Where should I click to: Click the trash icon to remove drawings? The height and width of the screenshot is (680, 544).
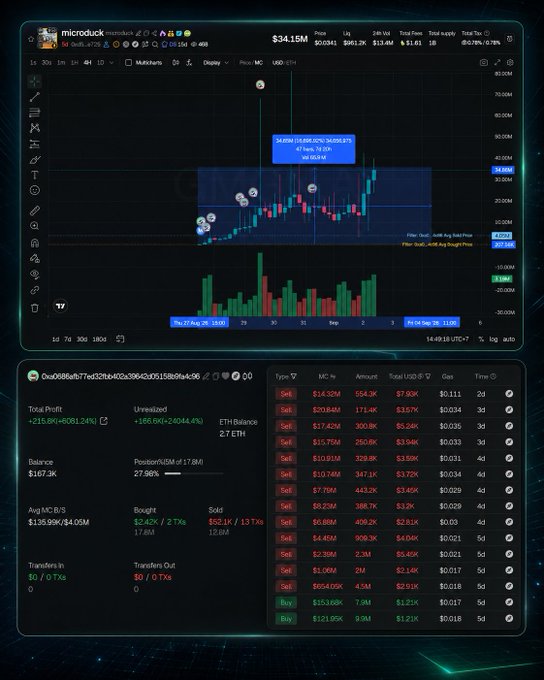pos(35,307)
